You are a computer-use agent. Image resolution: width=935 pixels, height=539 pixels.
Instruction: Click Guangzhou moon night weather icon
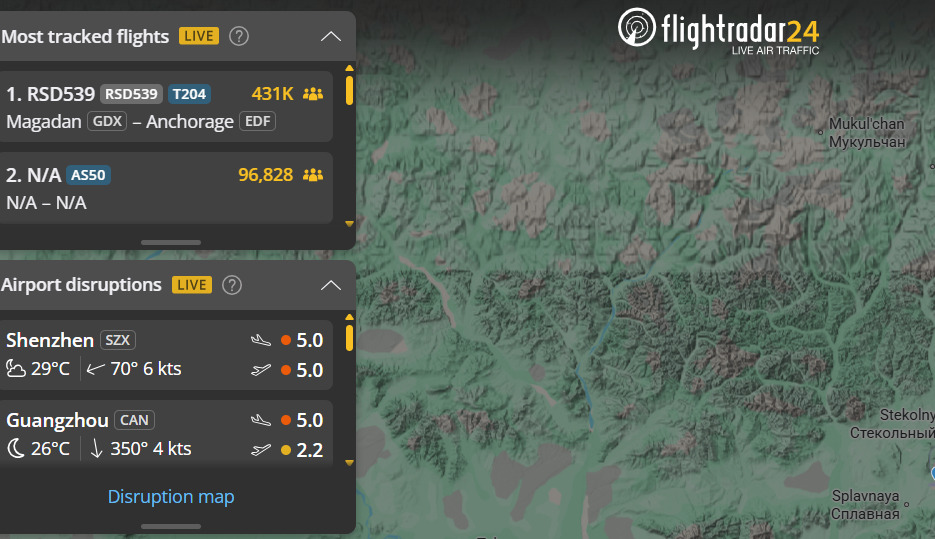16,448
